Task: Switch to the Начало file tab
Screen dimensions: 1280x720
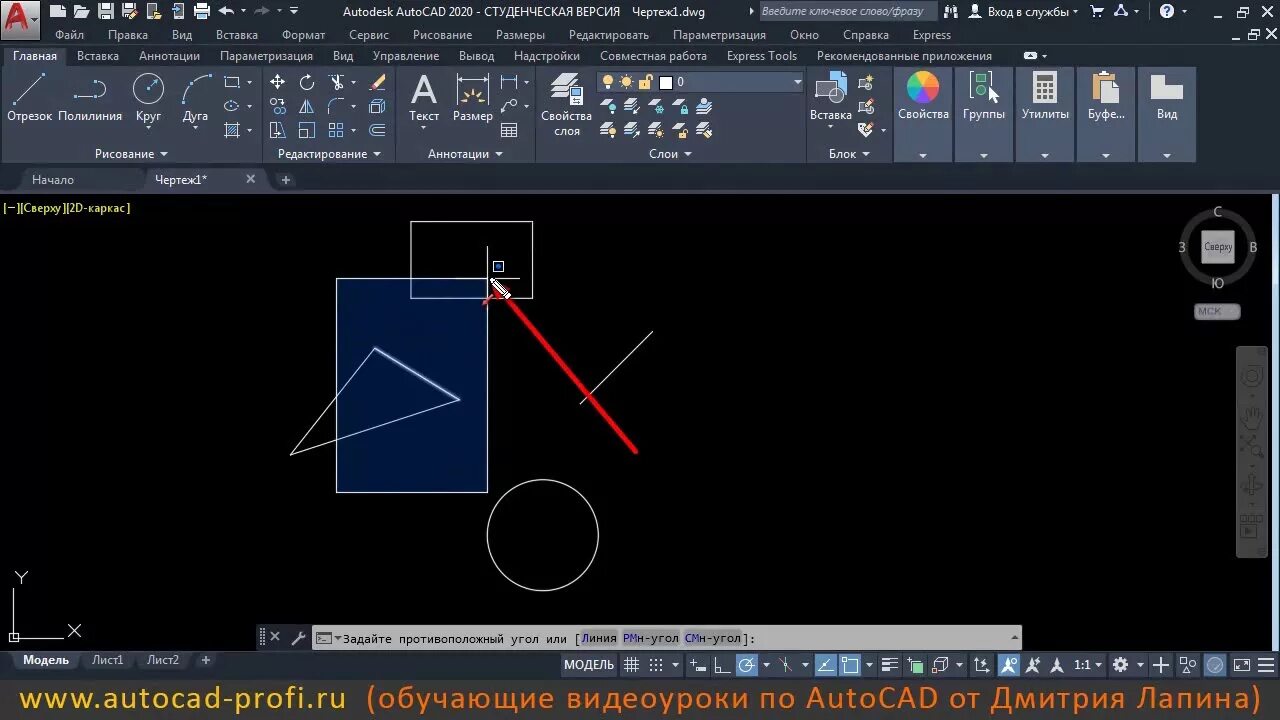Action: pos(53,180)
